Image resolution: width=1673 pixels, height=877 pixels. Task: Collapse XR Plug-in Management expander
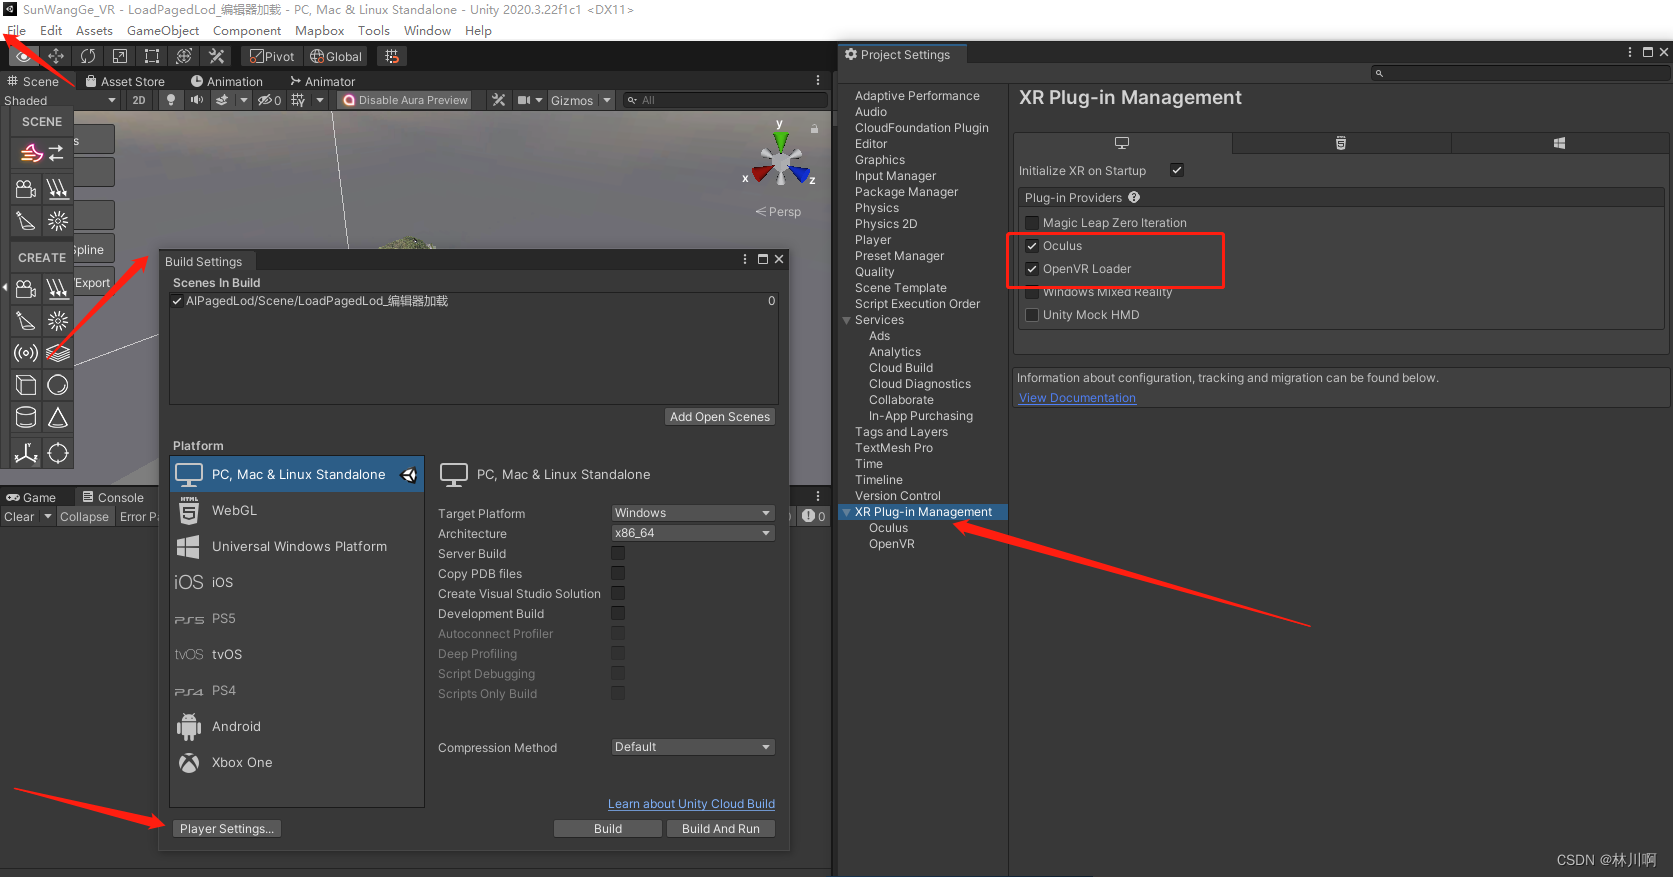[x=847, y=512]
